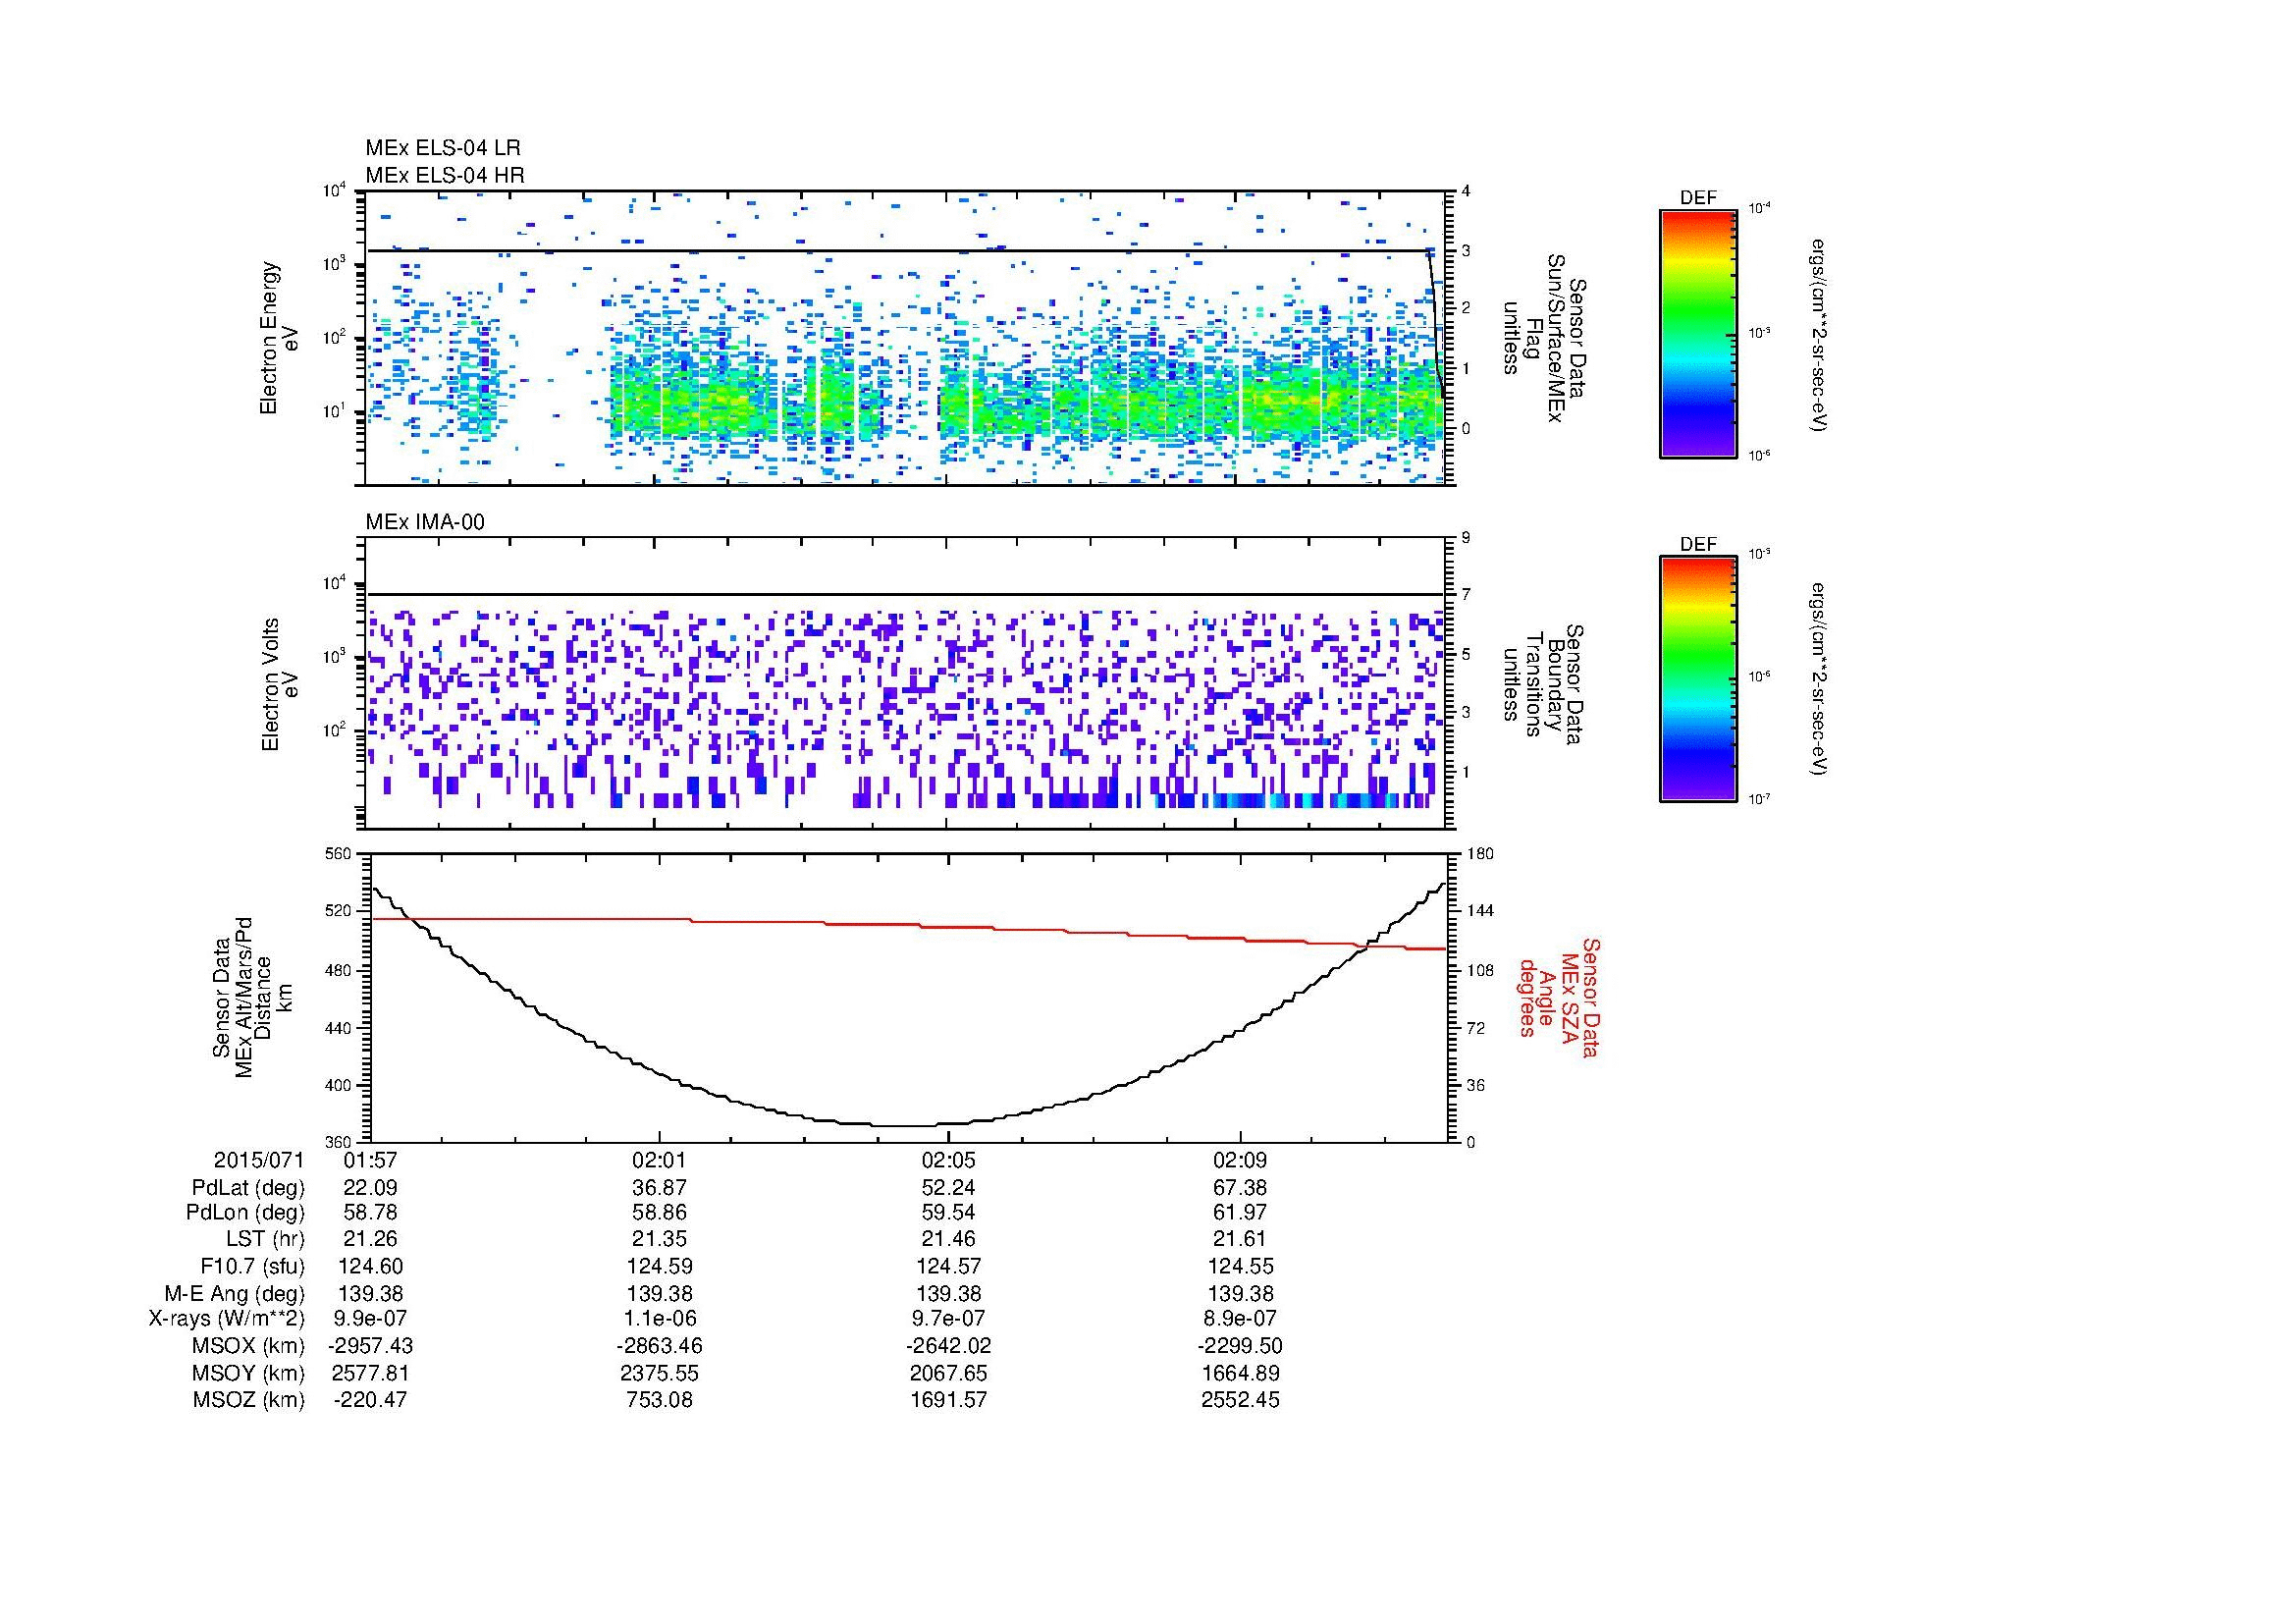Click top colorbar ergs units label
Image resolution: width=2296 pixels, height=1623 pixels.
(1817, 334)
